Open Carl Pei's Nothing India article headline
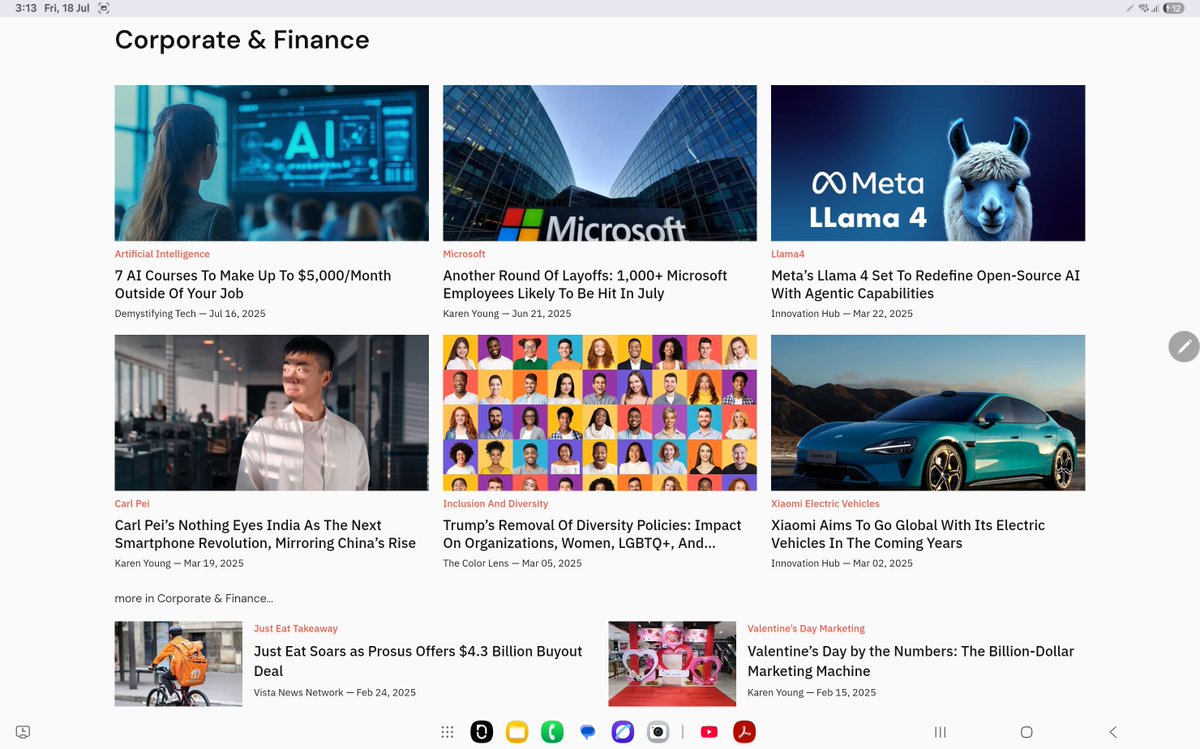This screenshot has width=1200, height=749. click(x=265, y=534)
